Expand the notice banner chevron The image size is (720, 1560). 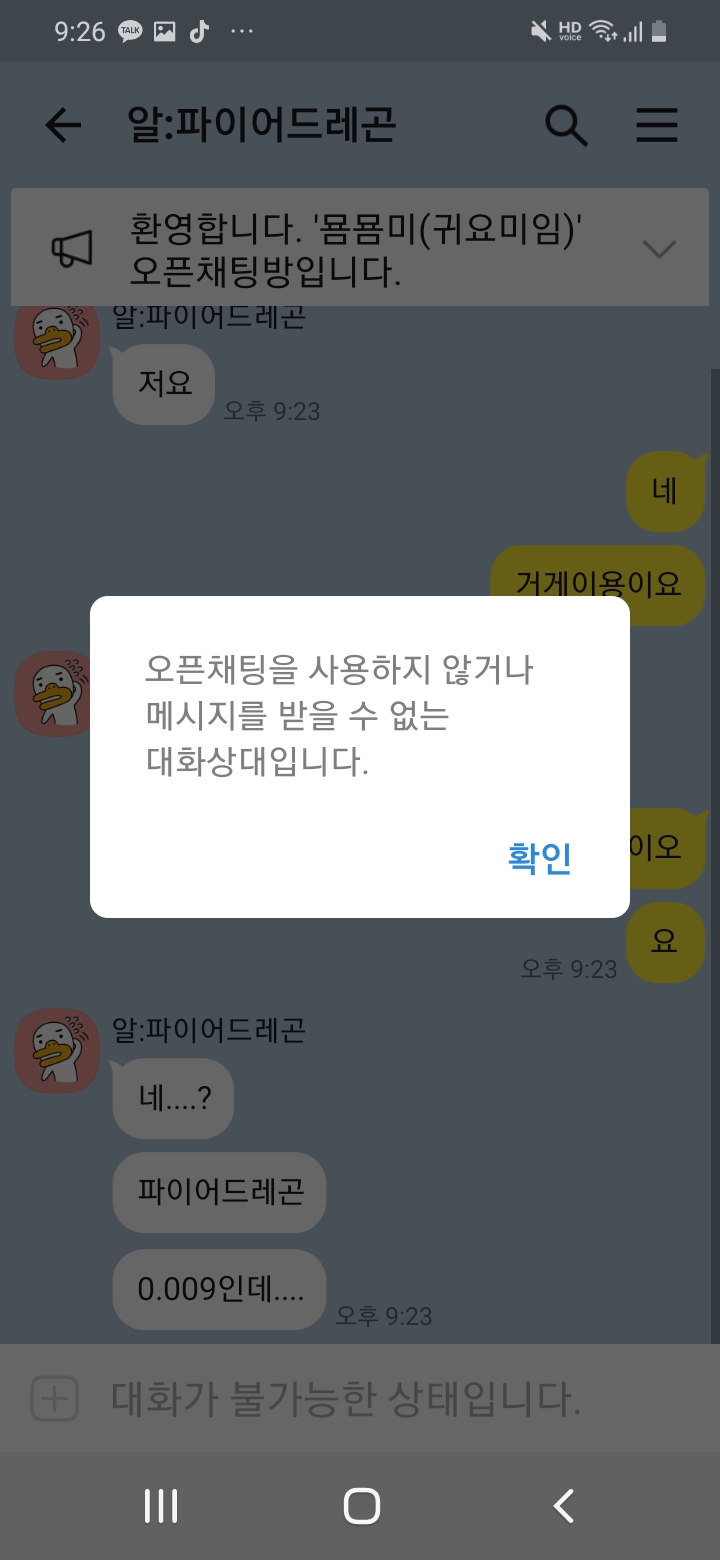pyautogui.click(x=659, y=248)
